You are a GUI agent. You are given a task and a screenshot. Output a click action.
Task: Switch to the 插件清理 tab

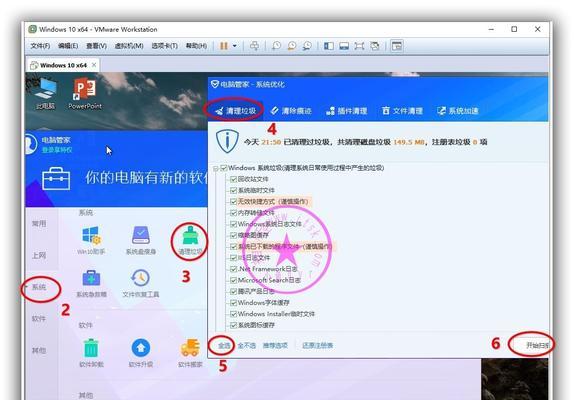click(346, 111)
